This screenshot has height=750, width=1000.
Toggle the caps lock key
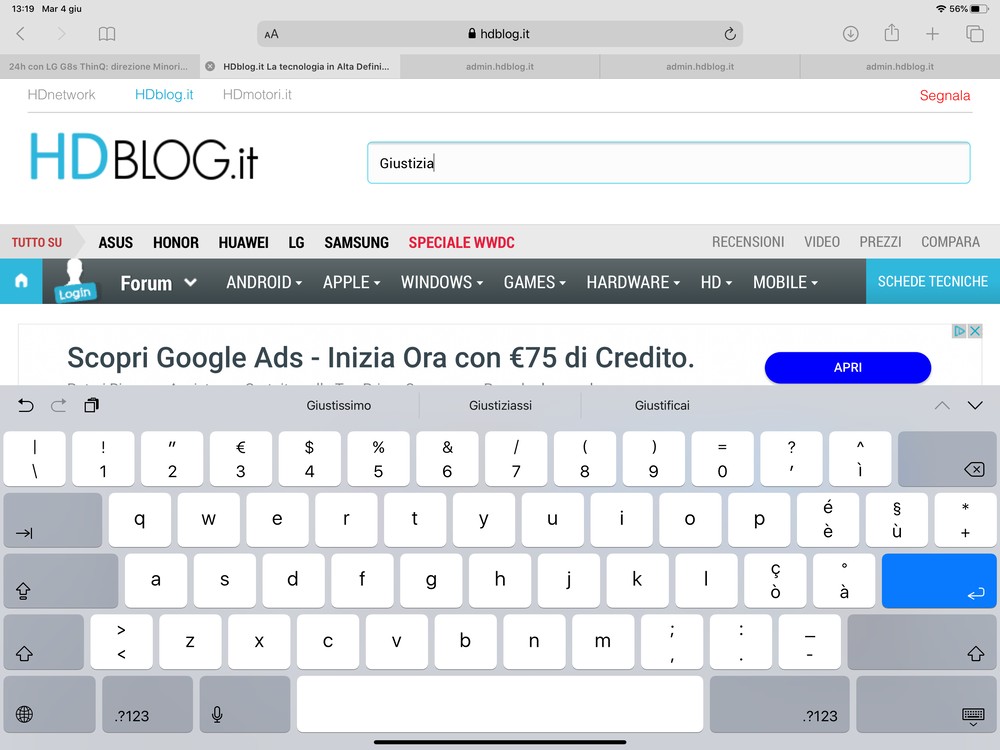click(61, 580)
